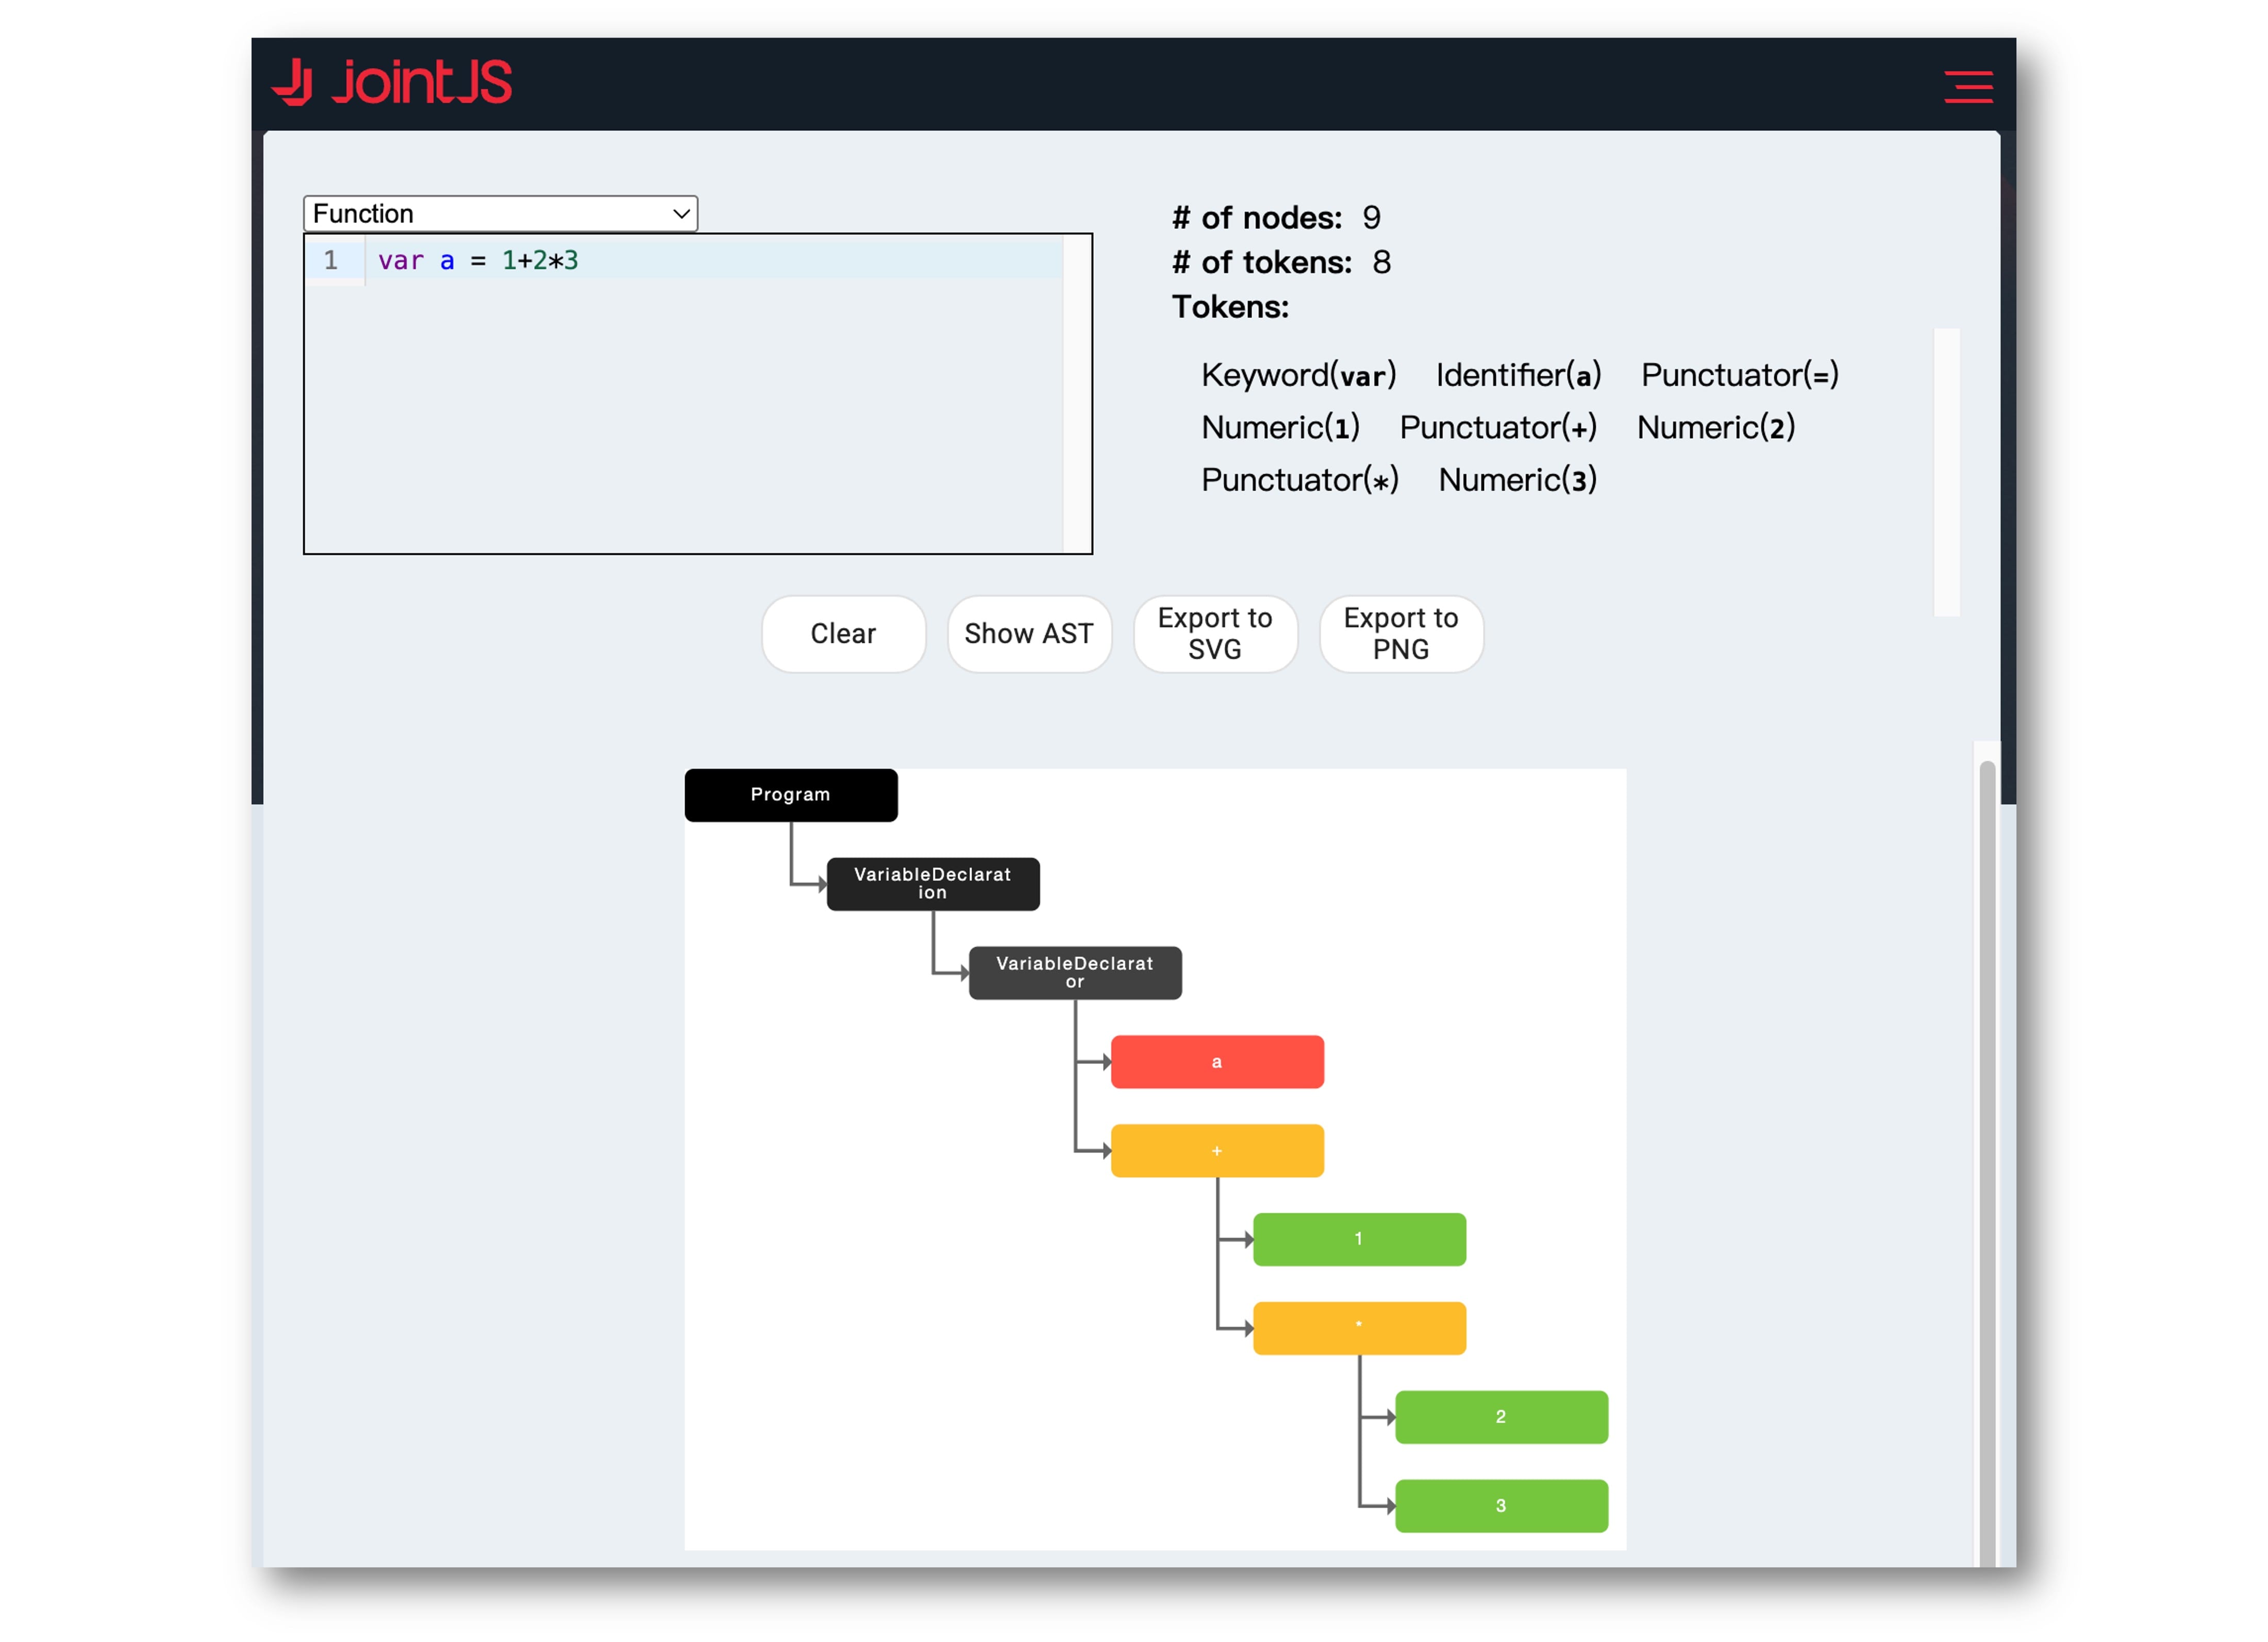The height and width of the screenshot is (1642, 2268).
Task: Click the Punctuator(*) token
Action: 1299,481
